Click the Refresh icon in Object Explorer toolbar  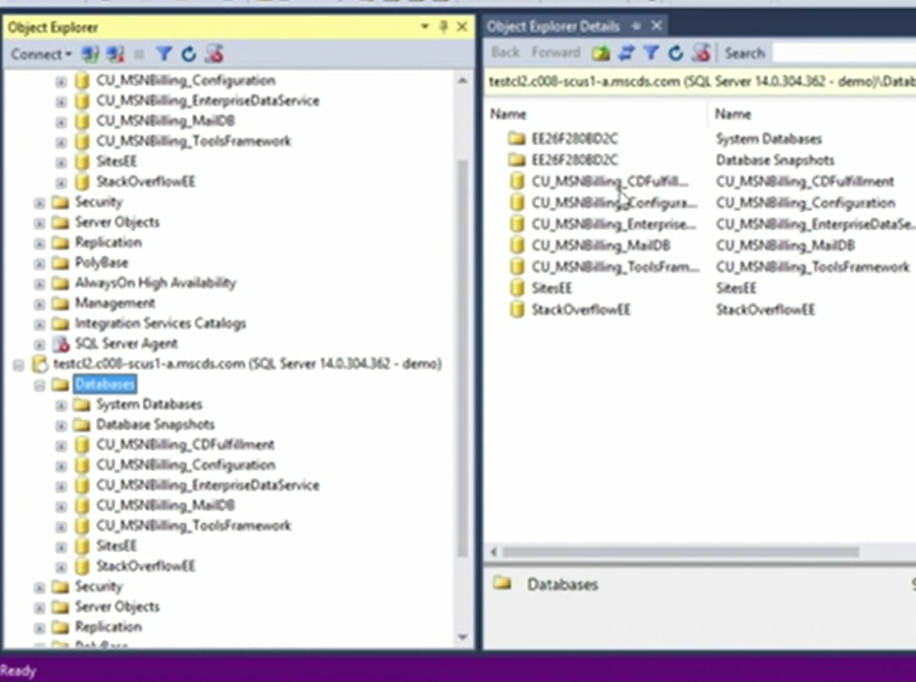tap(188, 54)
